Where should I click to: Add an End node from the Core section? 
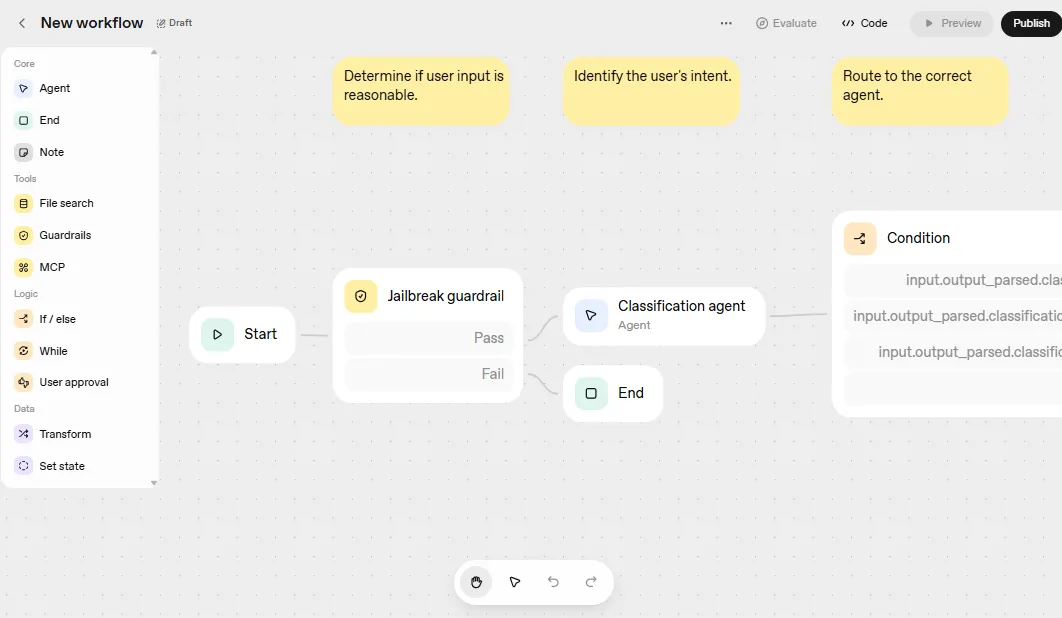(x=47, y=120)
